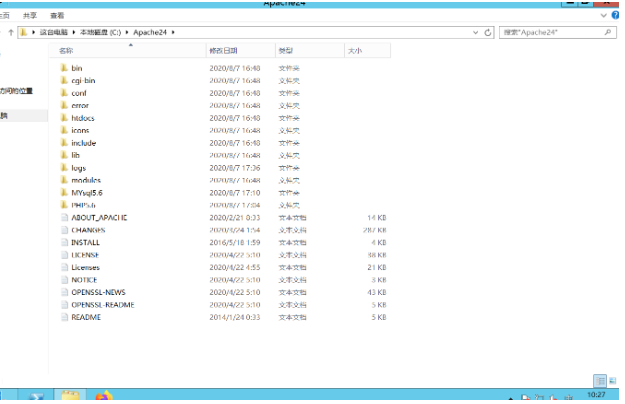
Task: Open address bar history dropdown
Action: click(475, 32)
